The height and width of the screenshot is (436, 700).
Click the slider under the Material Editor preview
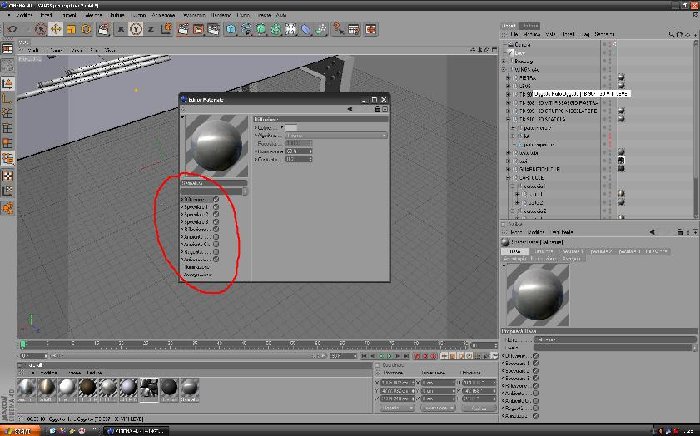214,191
